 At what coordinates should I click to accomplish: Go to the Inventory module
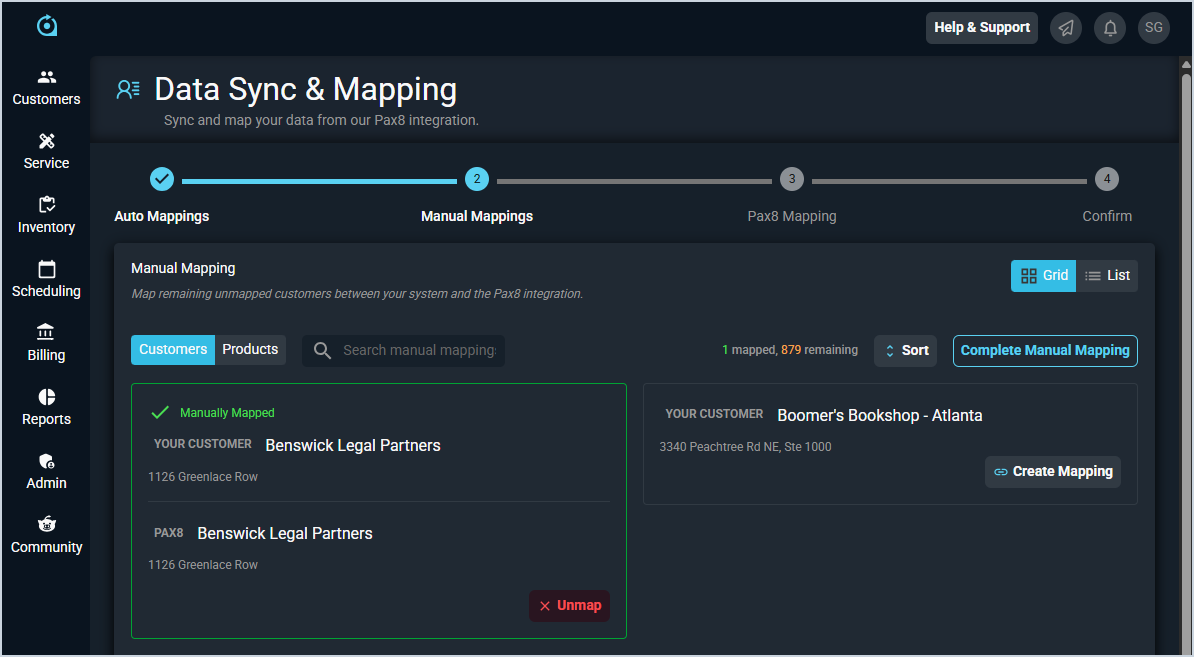coord(46,215)
